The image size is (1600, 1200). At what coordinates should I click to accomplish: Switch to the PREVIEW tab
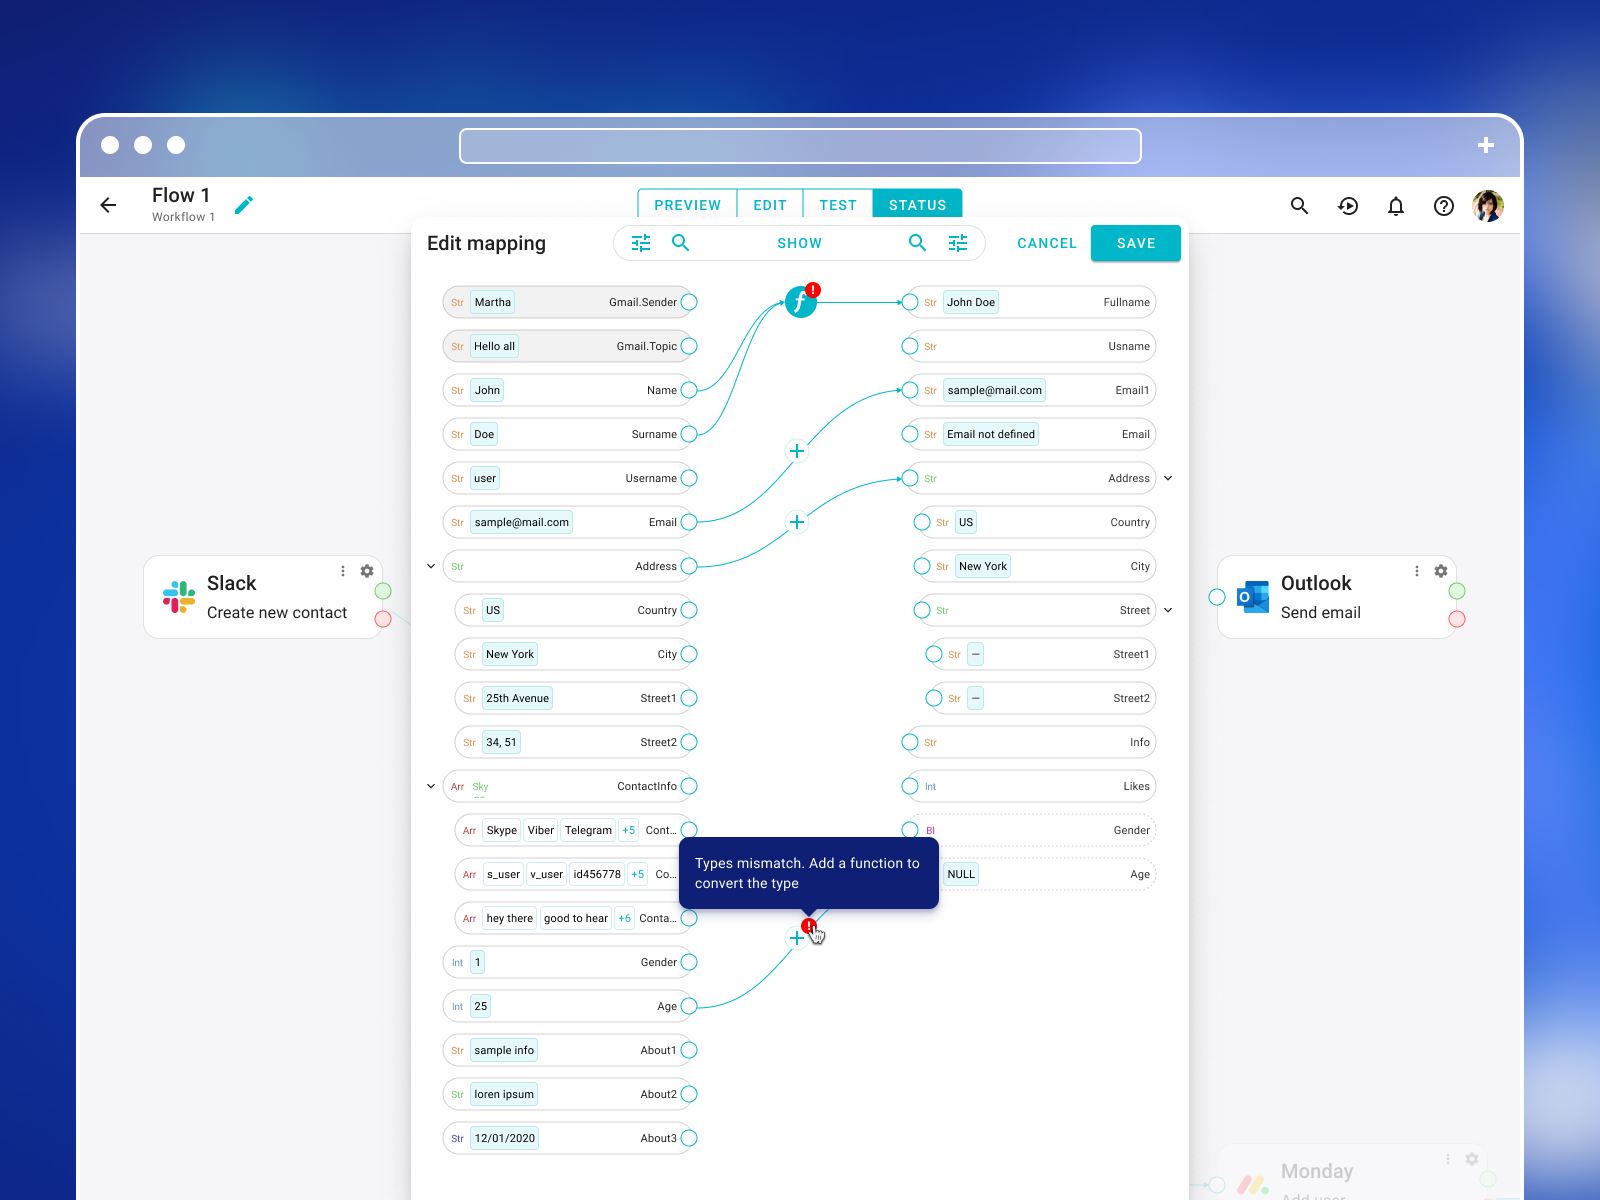(x=686, y=204)
